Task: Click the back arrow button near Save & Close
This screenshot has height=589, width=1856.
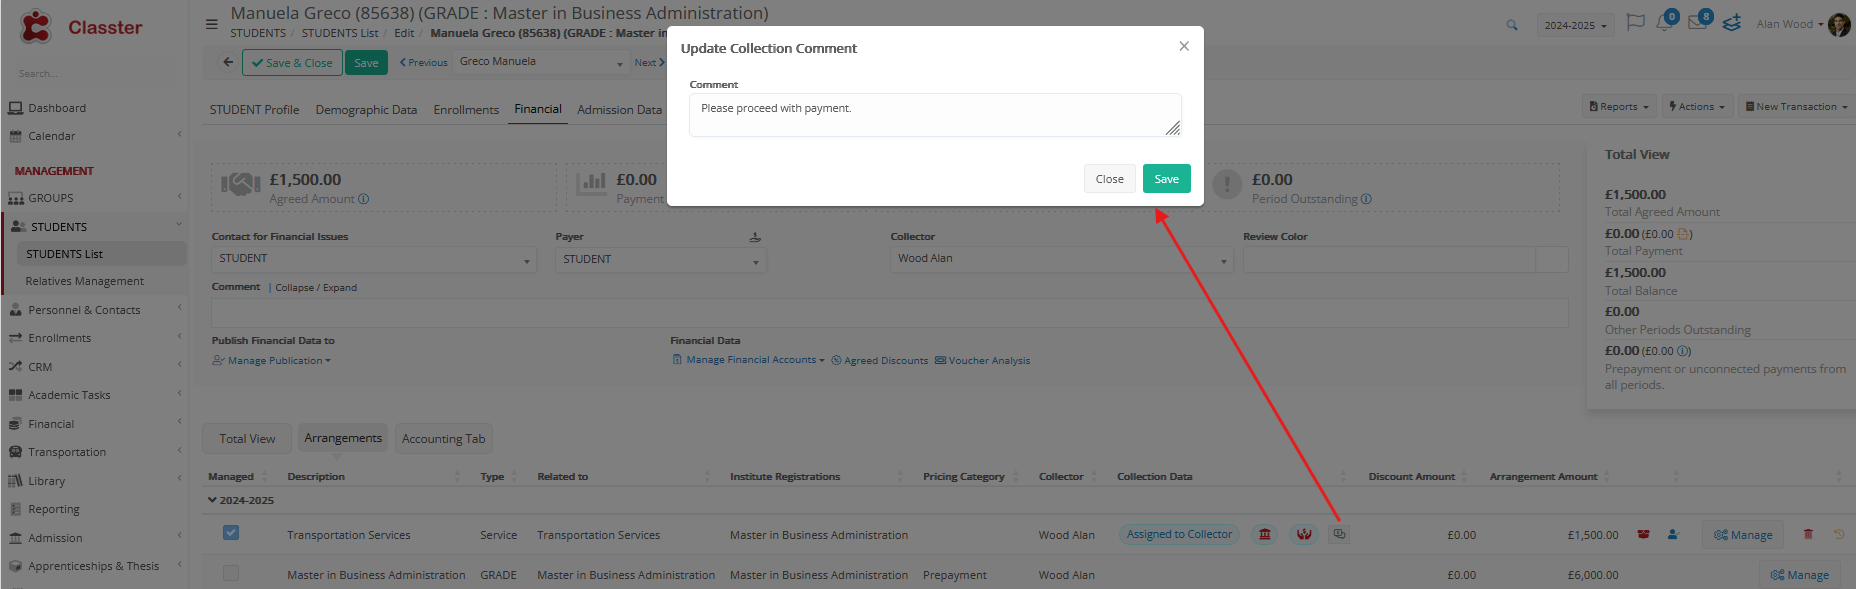Action: (228, 62)
